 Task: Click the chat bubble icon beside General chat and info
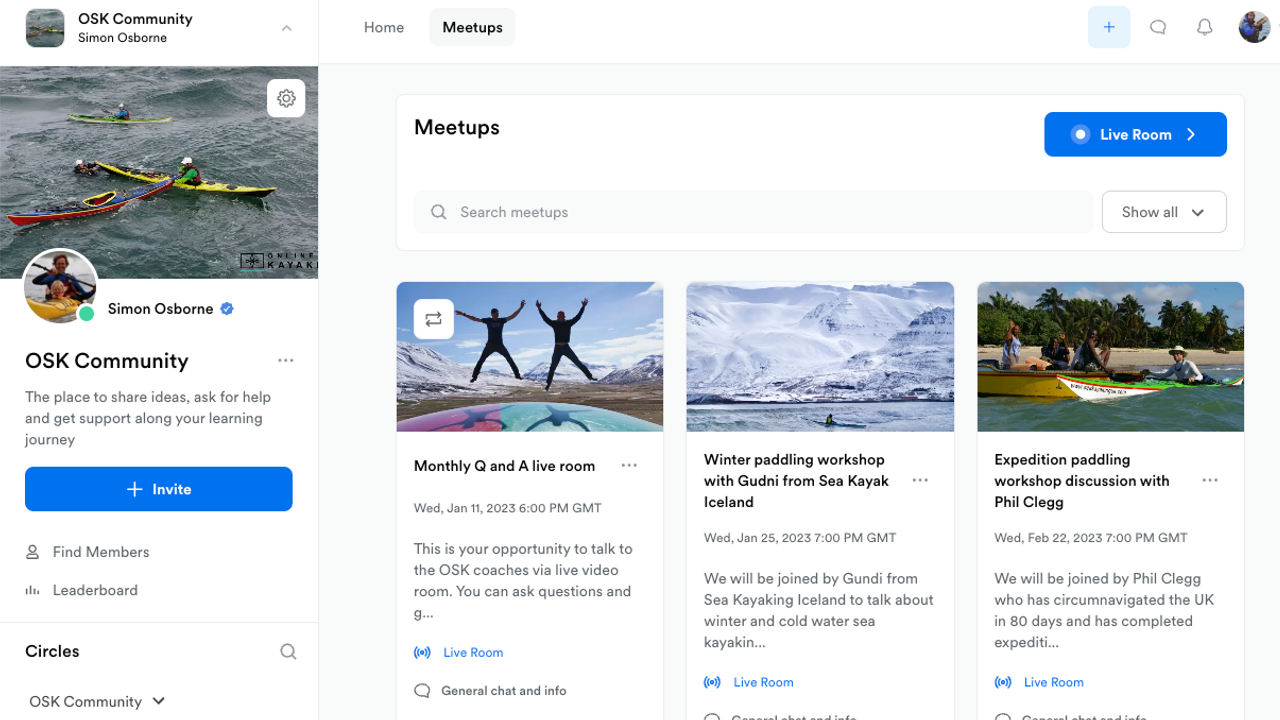422,691
